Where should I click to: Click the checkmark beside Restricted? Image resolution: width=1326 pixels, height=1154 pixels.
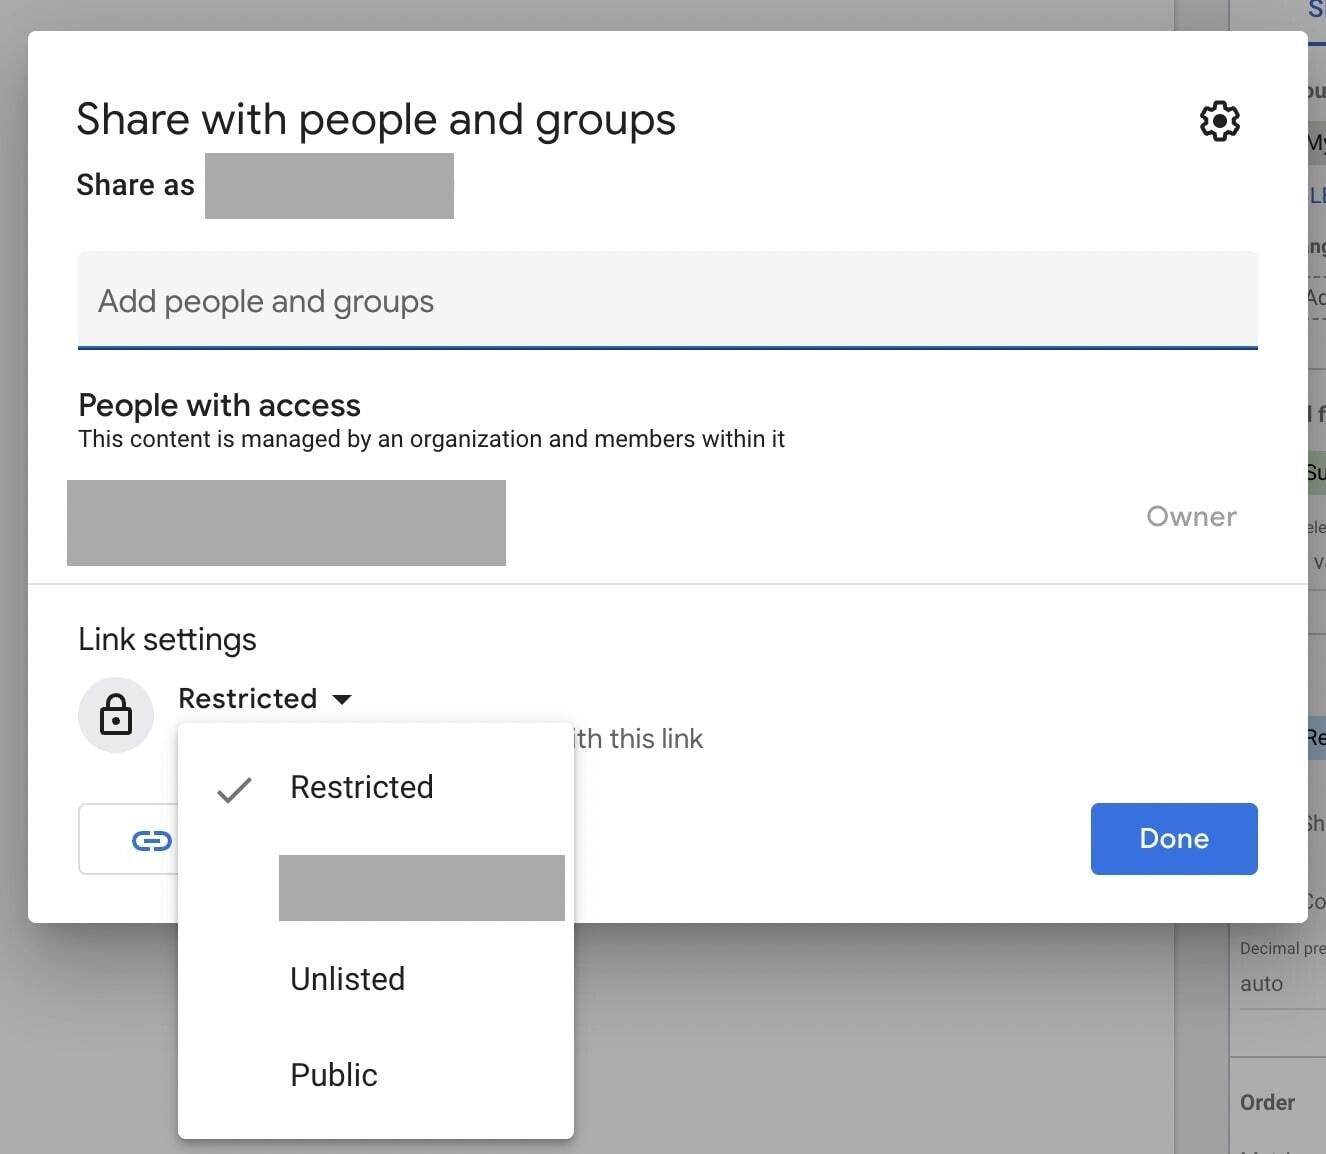tap(234, 789)
